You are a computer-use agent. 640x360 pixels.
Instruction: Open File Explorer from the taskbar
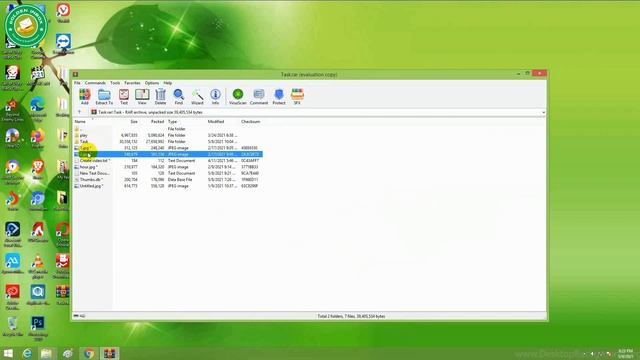click(47, 353)
